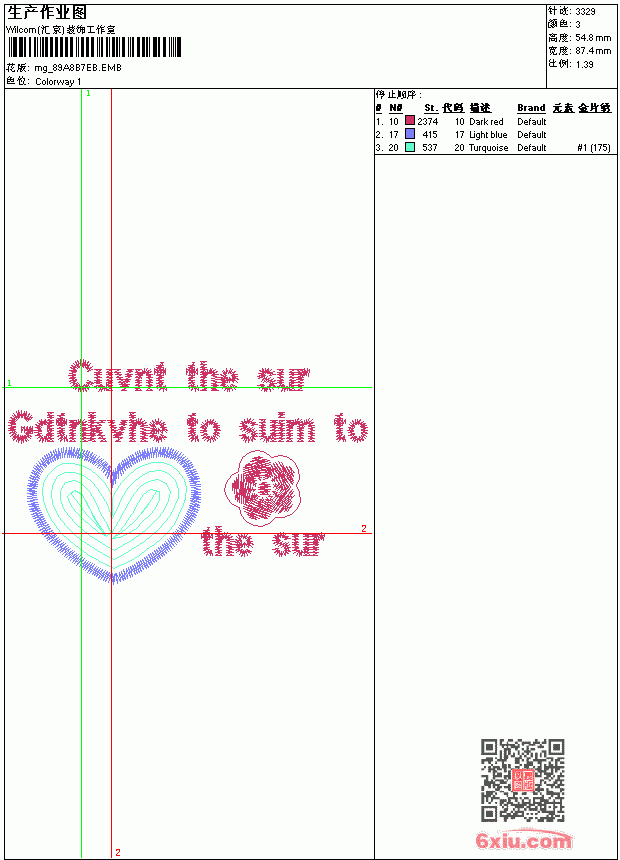Click the green guide marker labeled 1 on top
This screenshot has height=860, width=620.
click(88, 94)
